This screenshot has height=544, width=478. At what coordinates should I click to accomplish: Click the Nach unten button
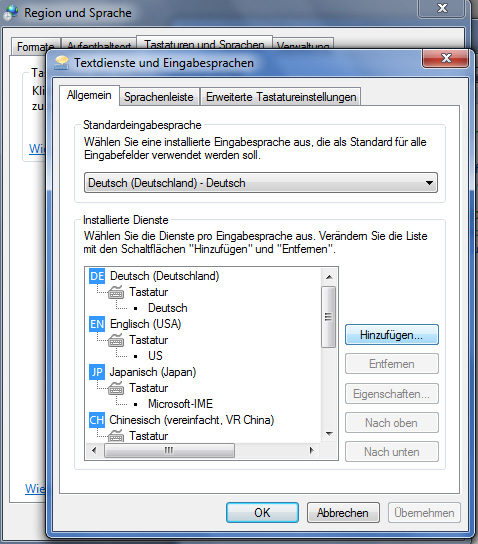point(392,452)
